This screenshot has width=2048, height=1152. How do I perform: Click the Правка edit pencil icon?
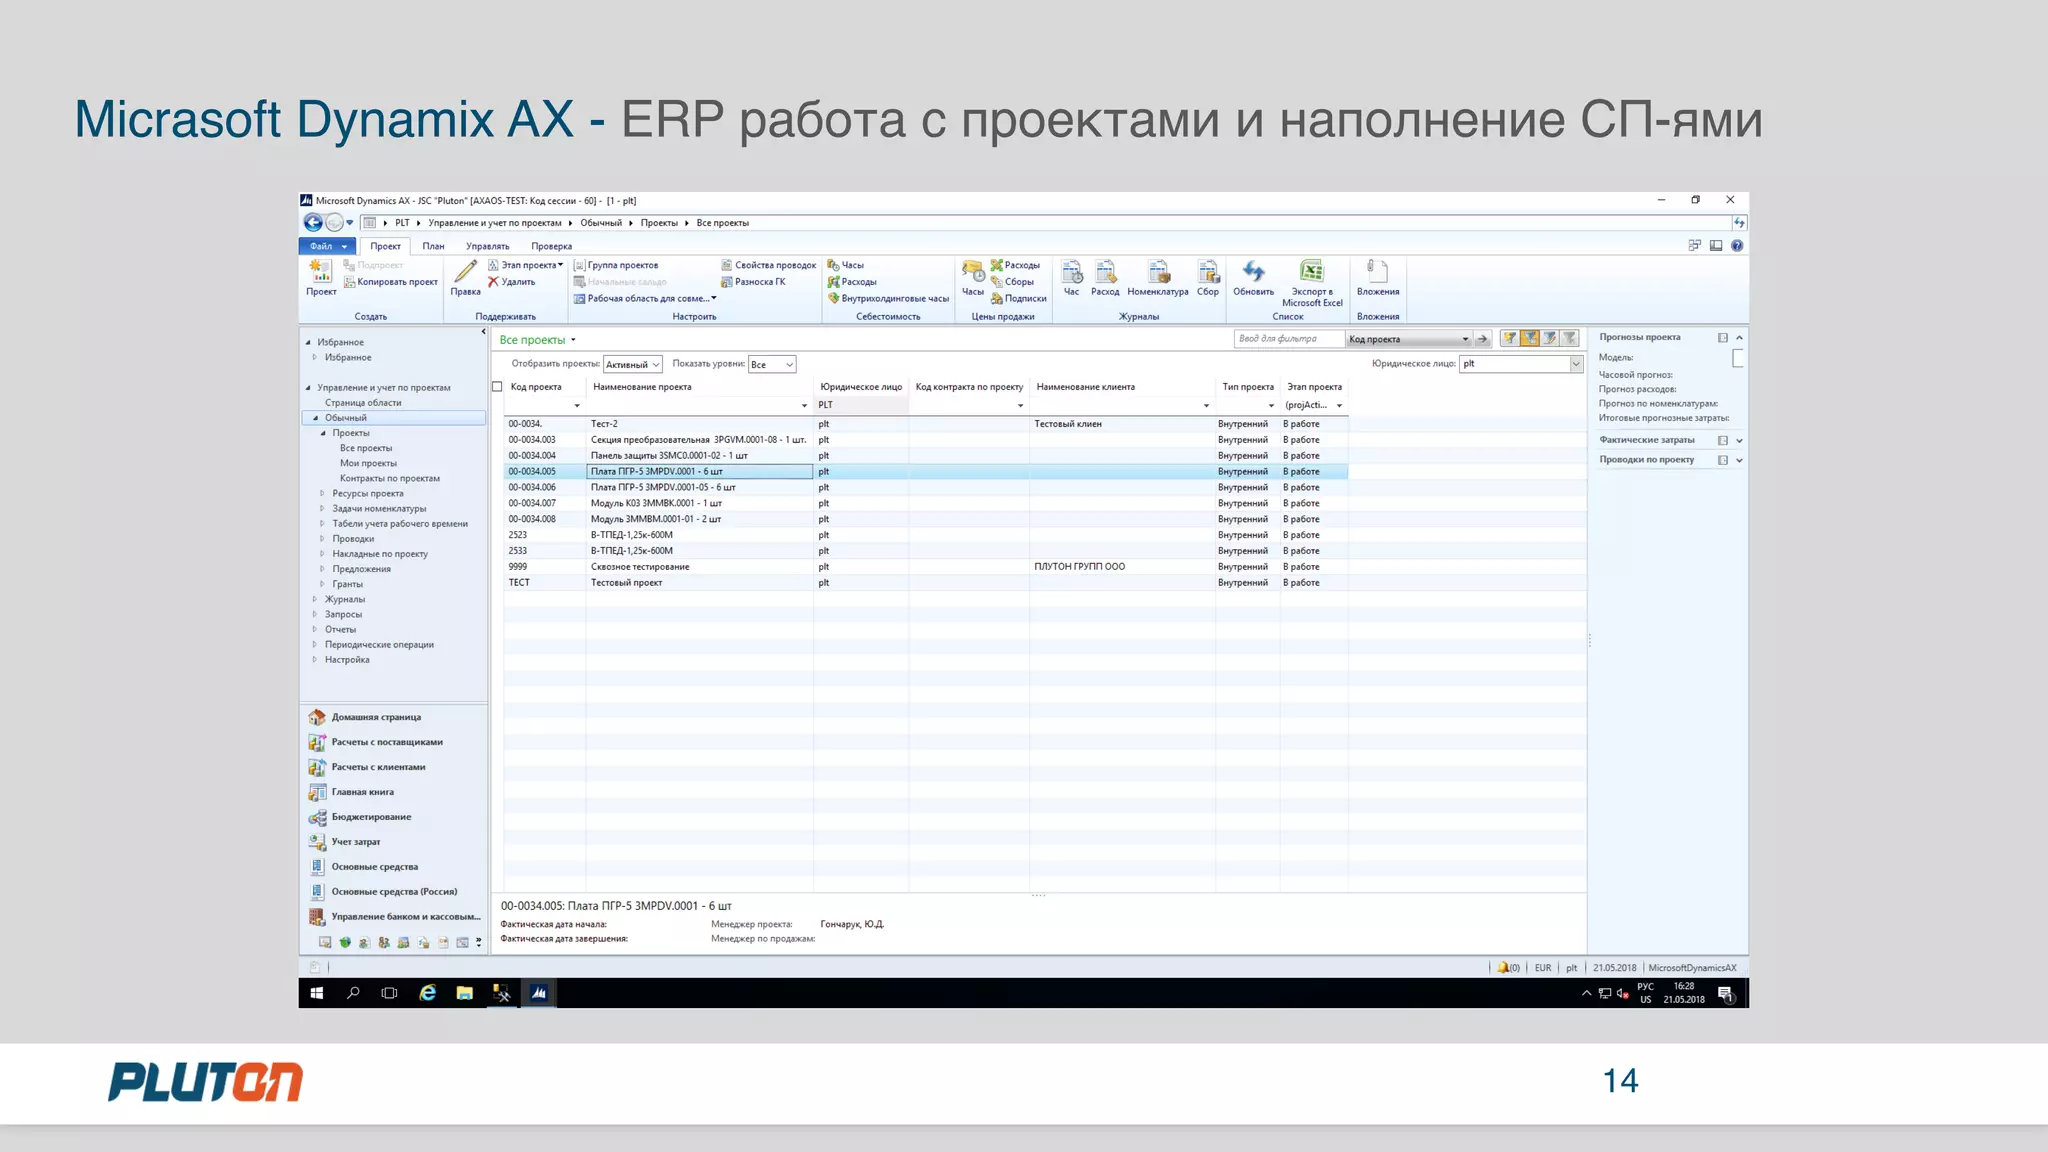click(x=465, y=272)
